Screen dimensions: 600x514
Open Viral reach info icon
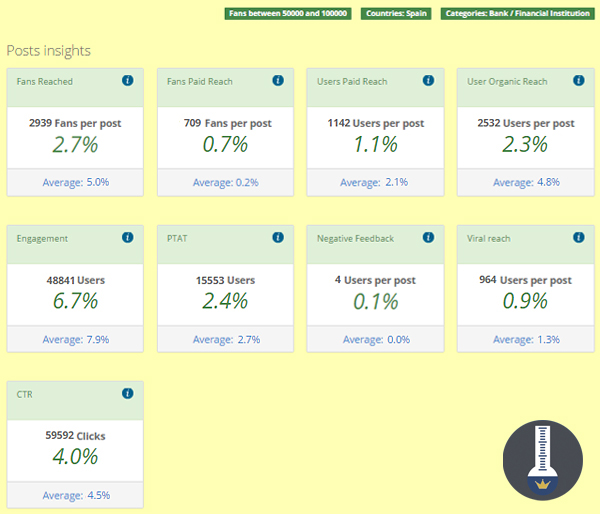tap(577, 238)
